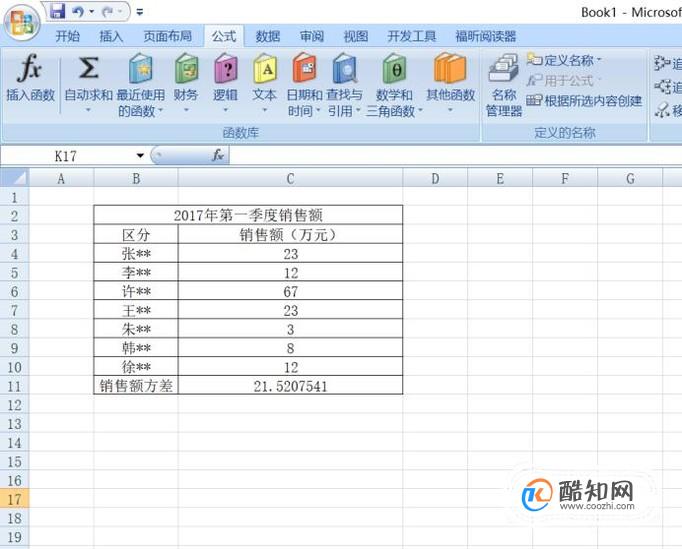Screen dimensions: 682x549
Task: Select column E header
Action: click(x=500, y=178)
